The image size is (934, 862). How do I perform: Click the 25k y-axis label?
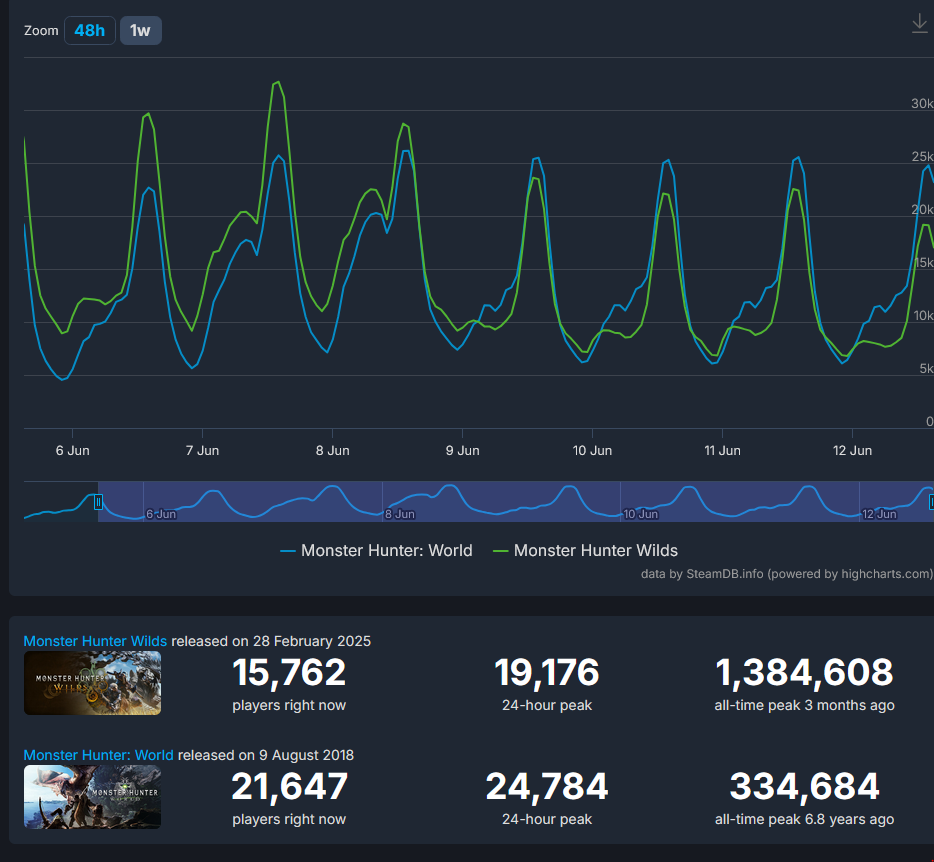pos(922,156)
